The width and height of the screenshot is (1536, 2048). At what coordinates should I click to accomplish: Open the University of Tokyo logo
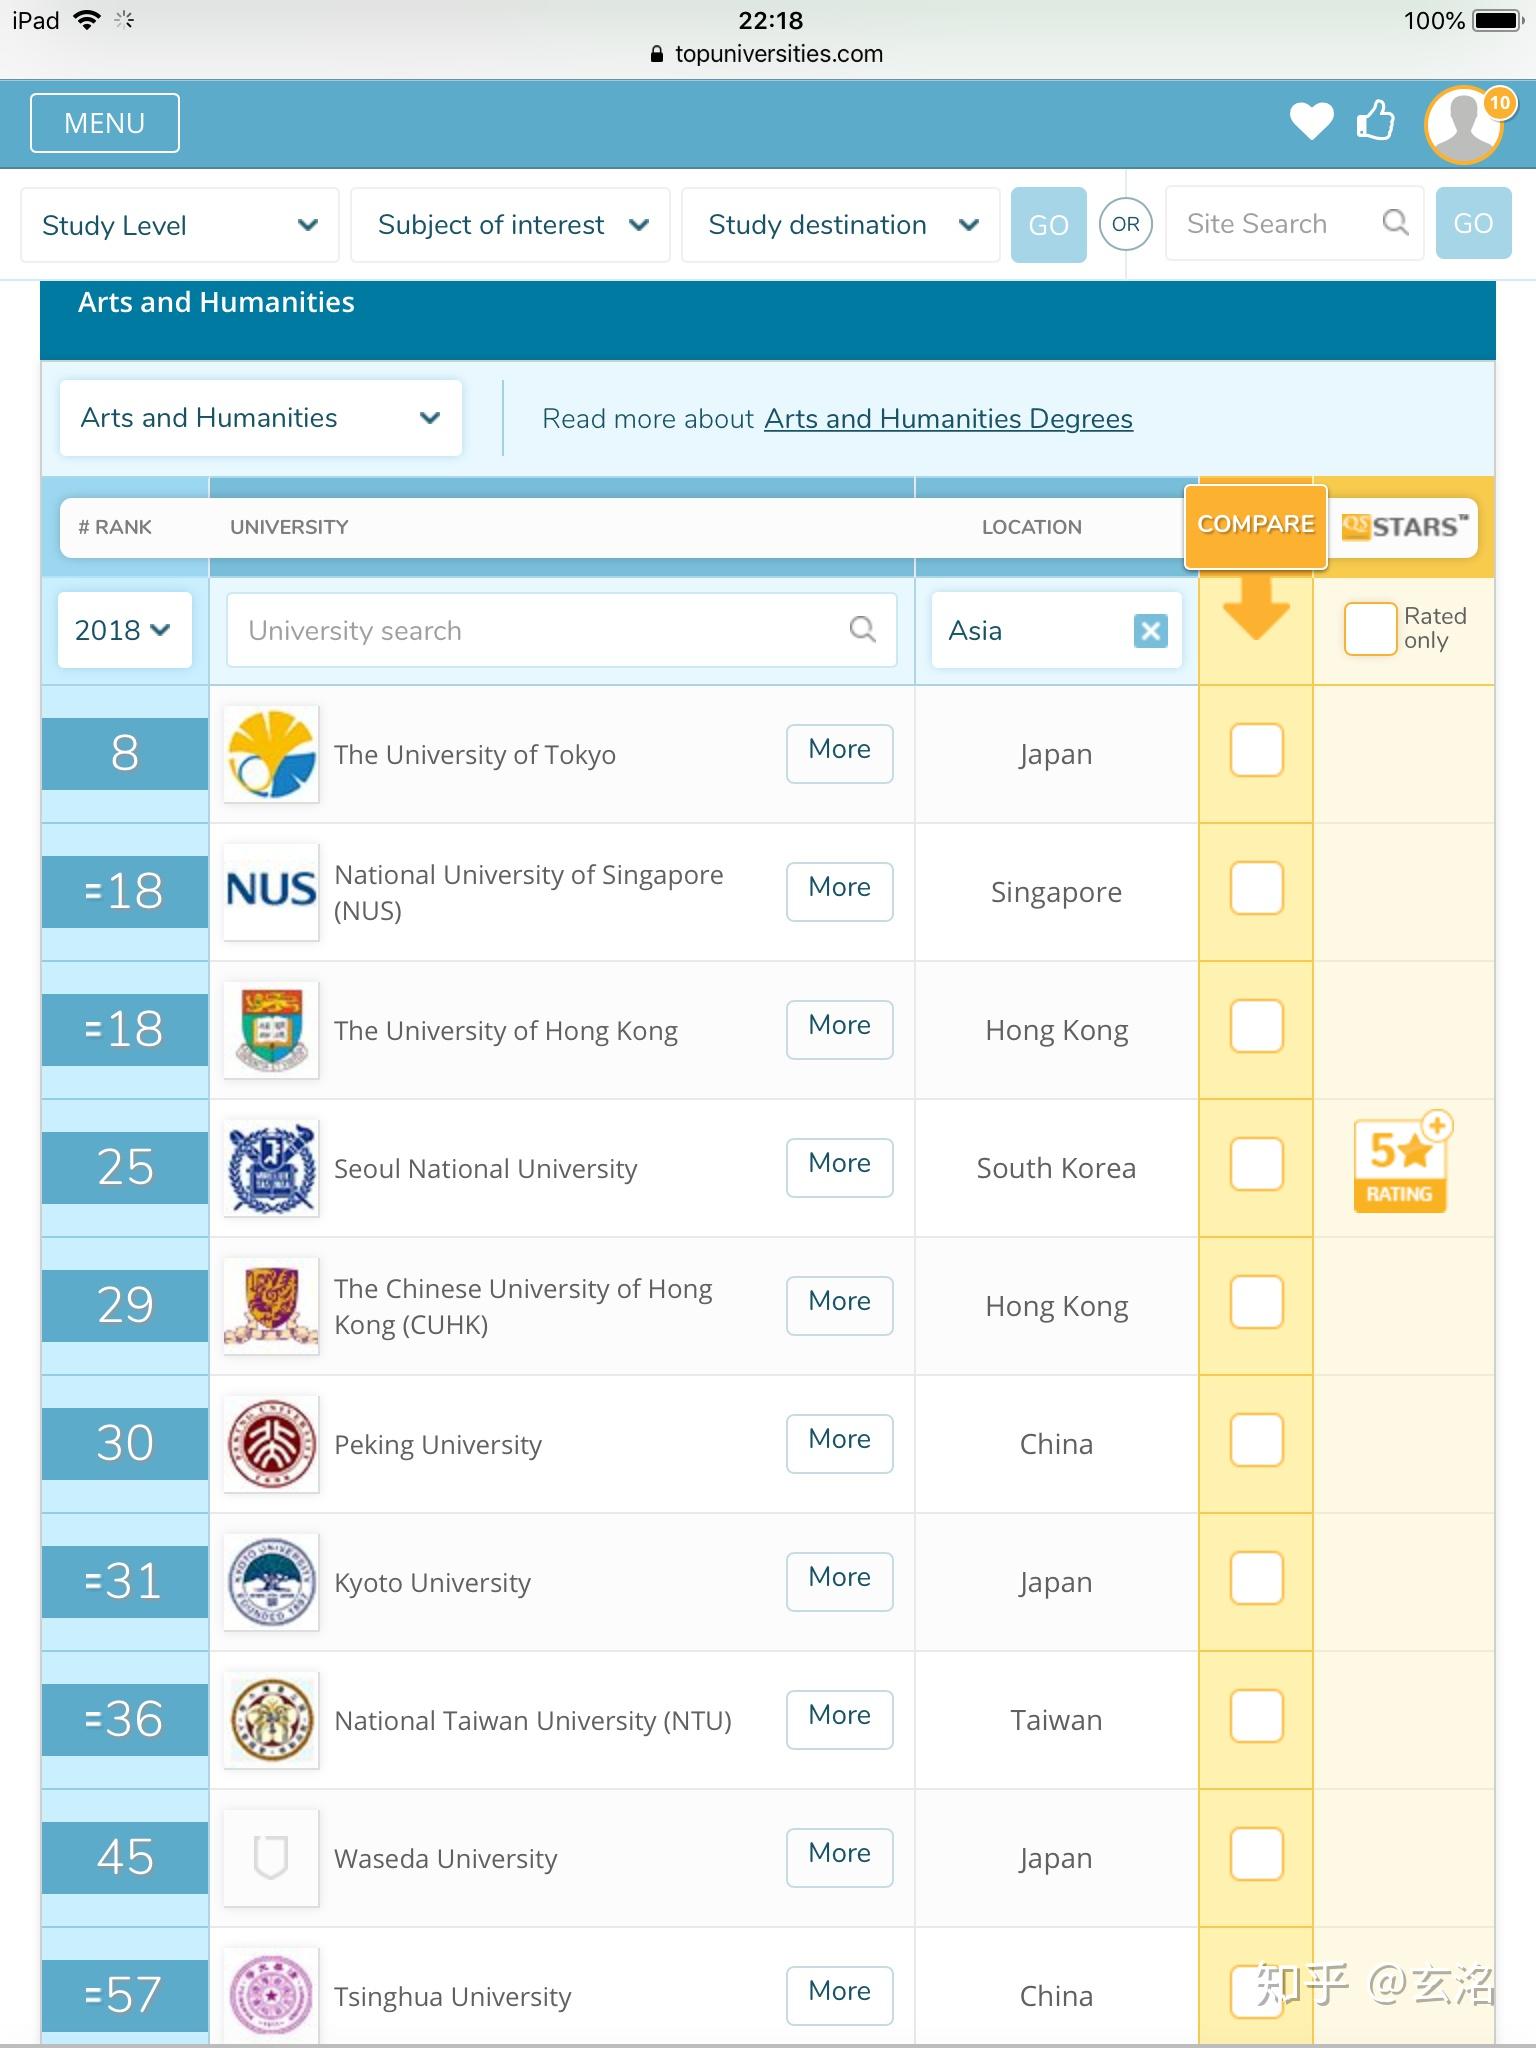tap(271, 754)
